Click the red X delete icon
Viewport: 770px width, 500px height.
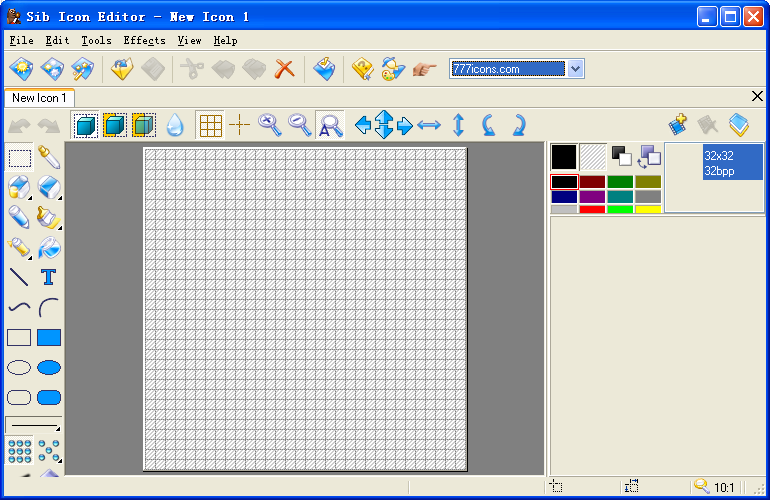[284, 69]
